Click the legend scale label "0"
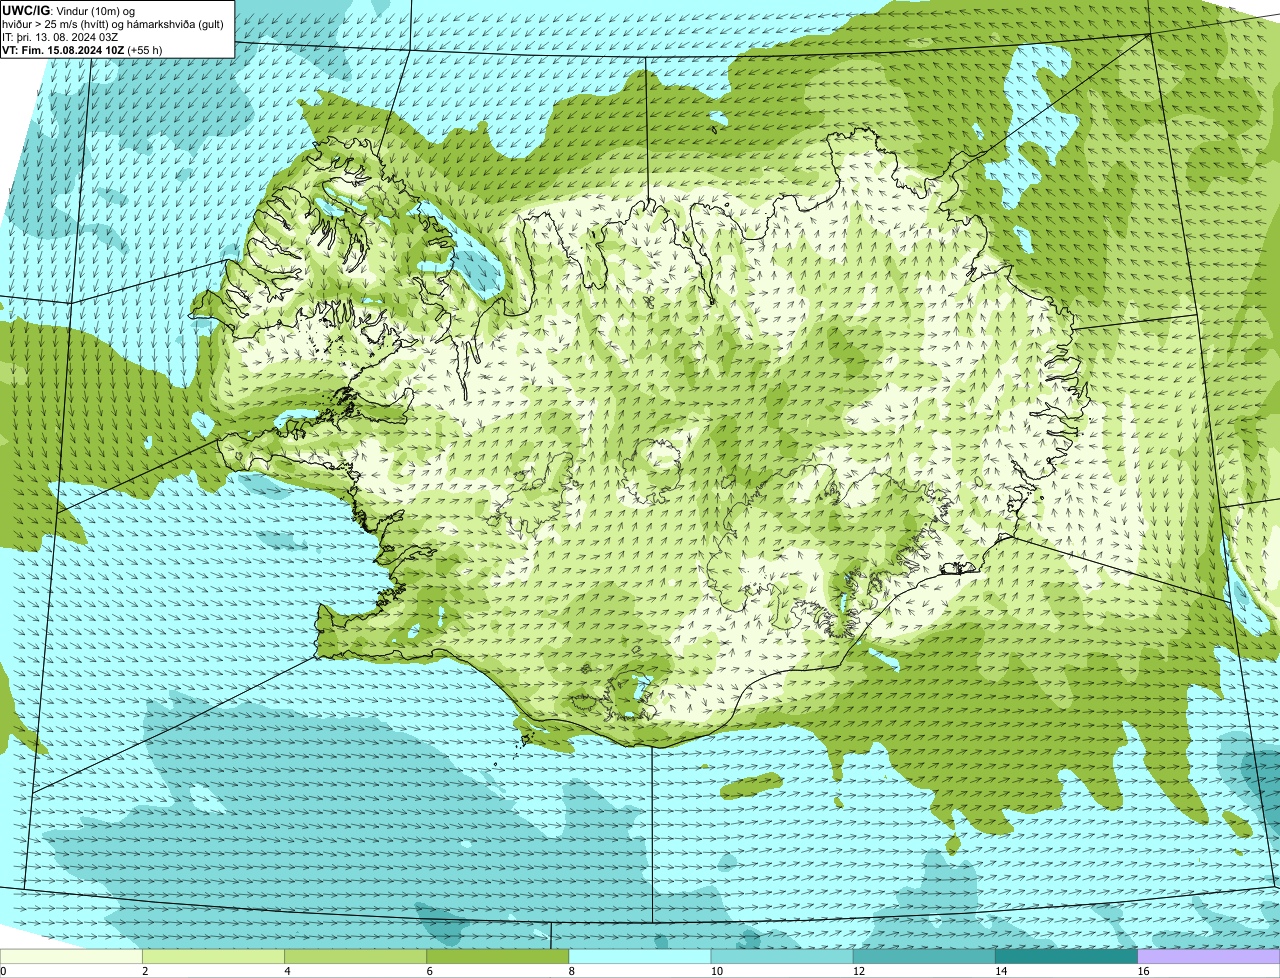This screenshot has height=978, width=1280. [3, 971]
